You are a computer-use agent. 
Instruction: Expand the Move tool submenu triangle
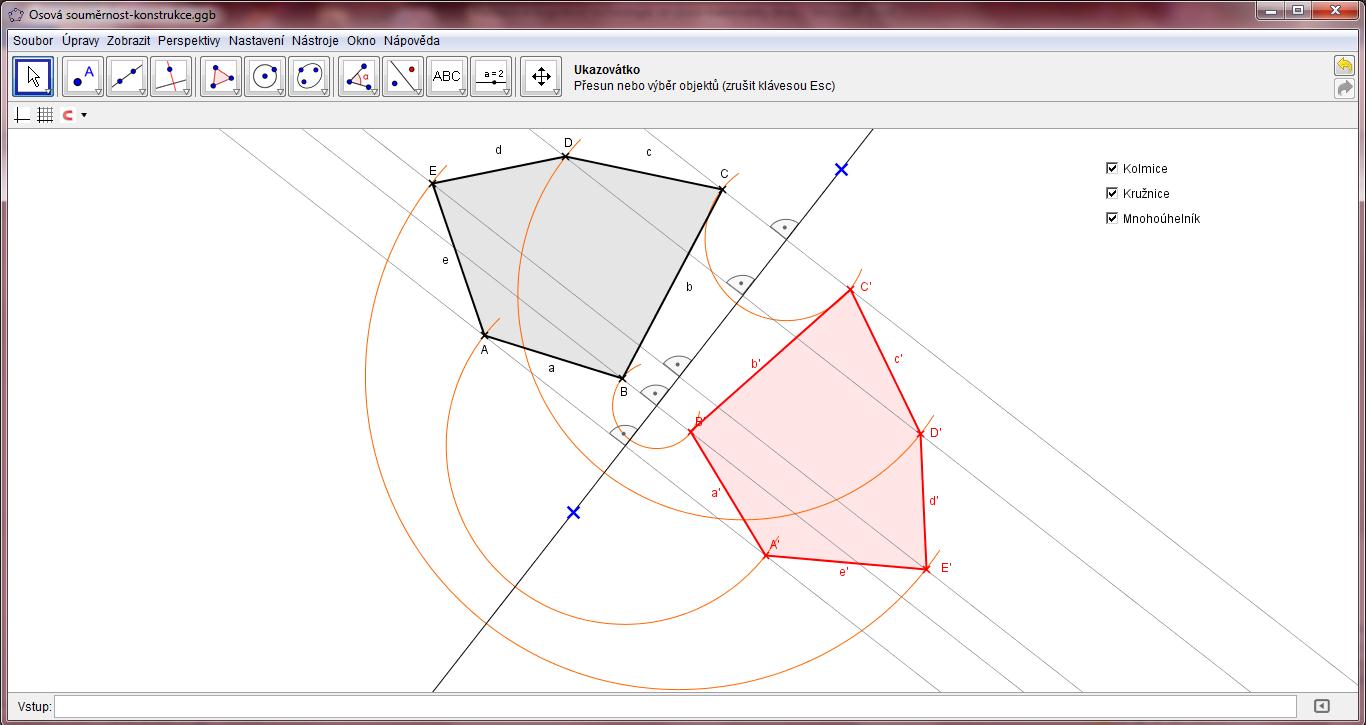coord(47,92)
